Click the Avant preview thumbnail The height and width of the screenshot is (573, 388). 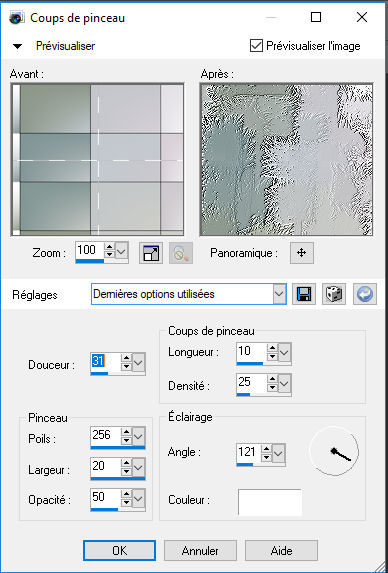pos(97,160)
